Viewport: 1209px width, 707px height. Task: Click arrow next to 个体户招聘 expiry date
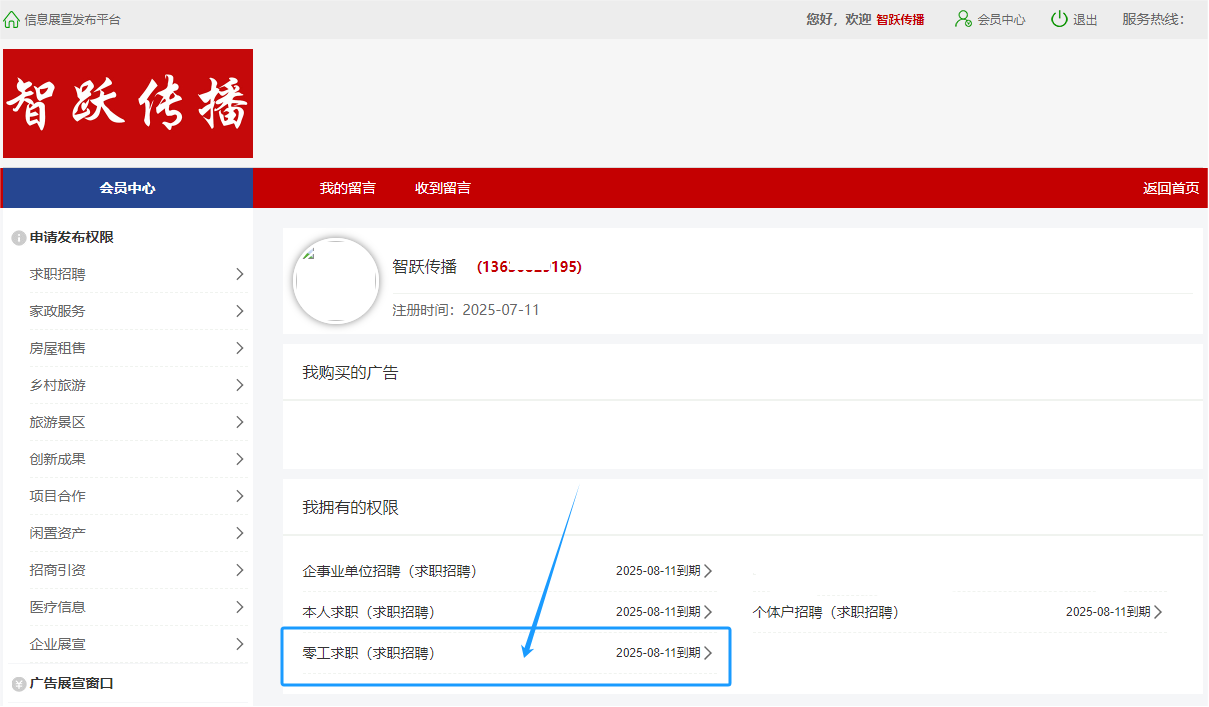[1158, 612]
